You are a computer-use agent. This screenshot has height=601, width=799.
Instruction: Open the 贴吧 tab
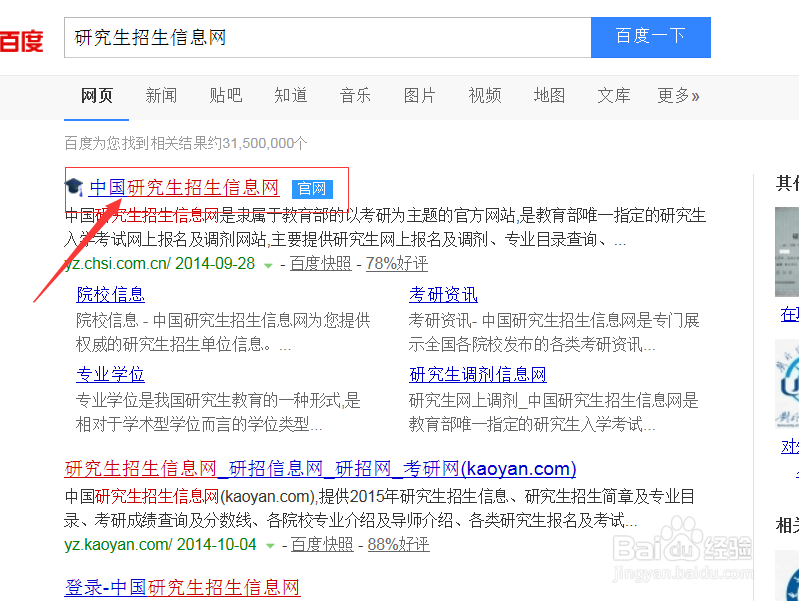tap(225, 95)
